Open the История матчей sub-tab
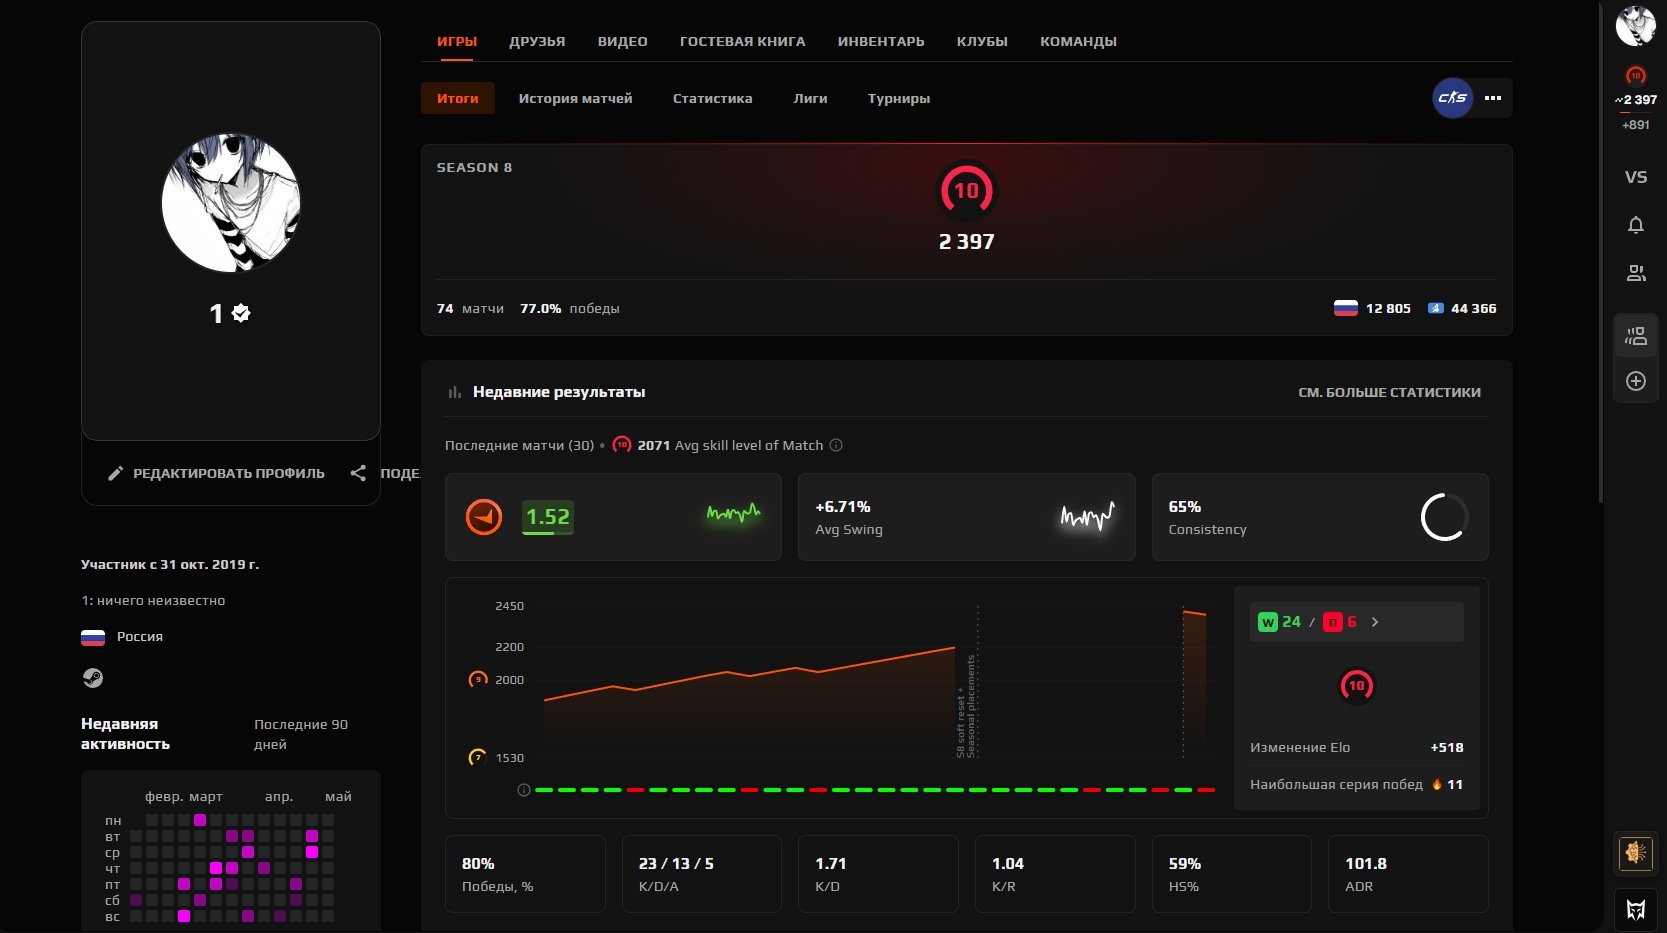The width and height of the screenshot is (1667, 933). coord(576,98)
